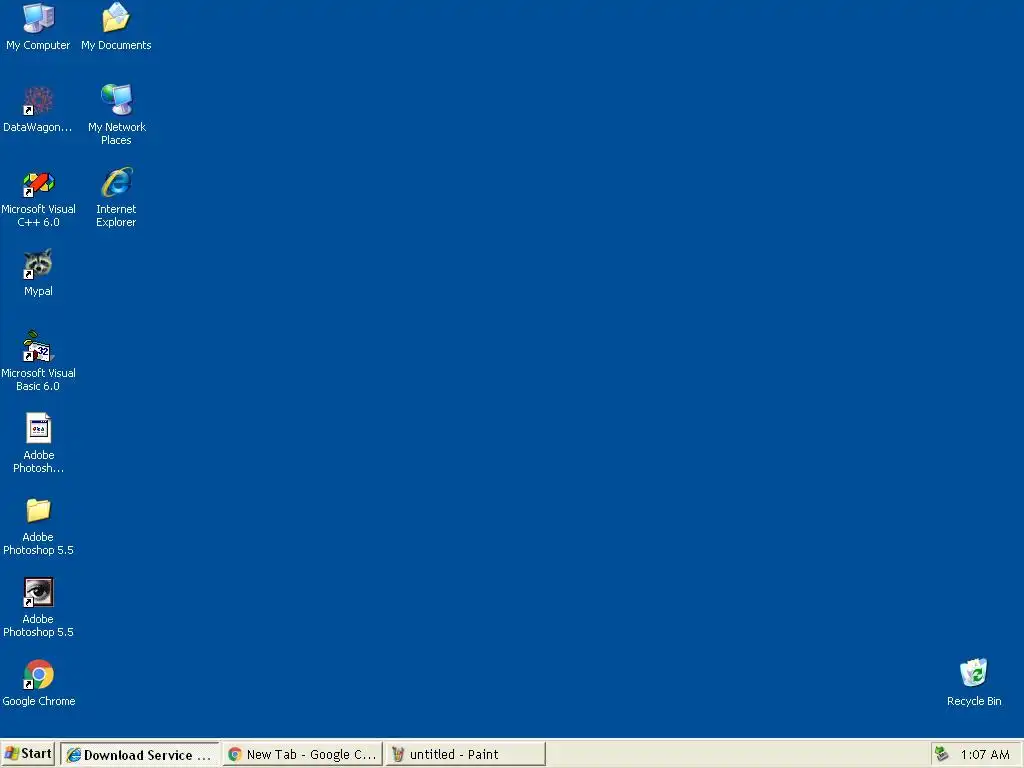Switch to untitled - Paint taskbar button
1024x768 pixels.
[x=465, y=754]
